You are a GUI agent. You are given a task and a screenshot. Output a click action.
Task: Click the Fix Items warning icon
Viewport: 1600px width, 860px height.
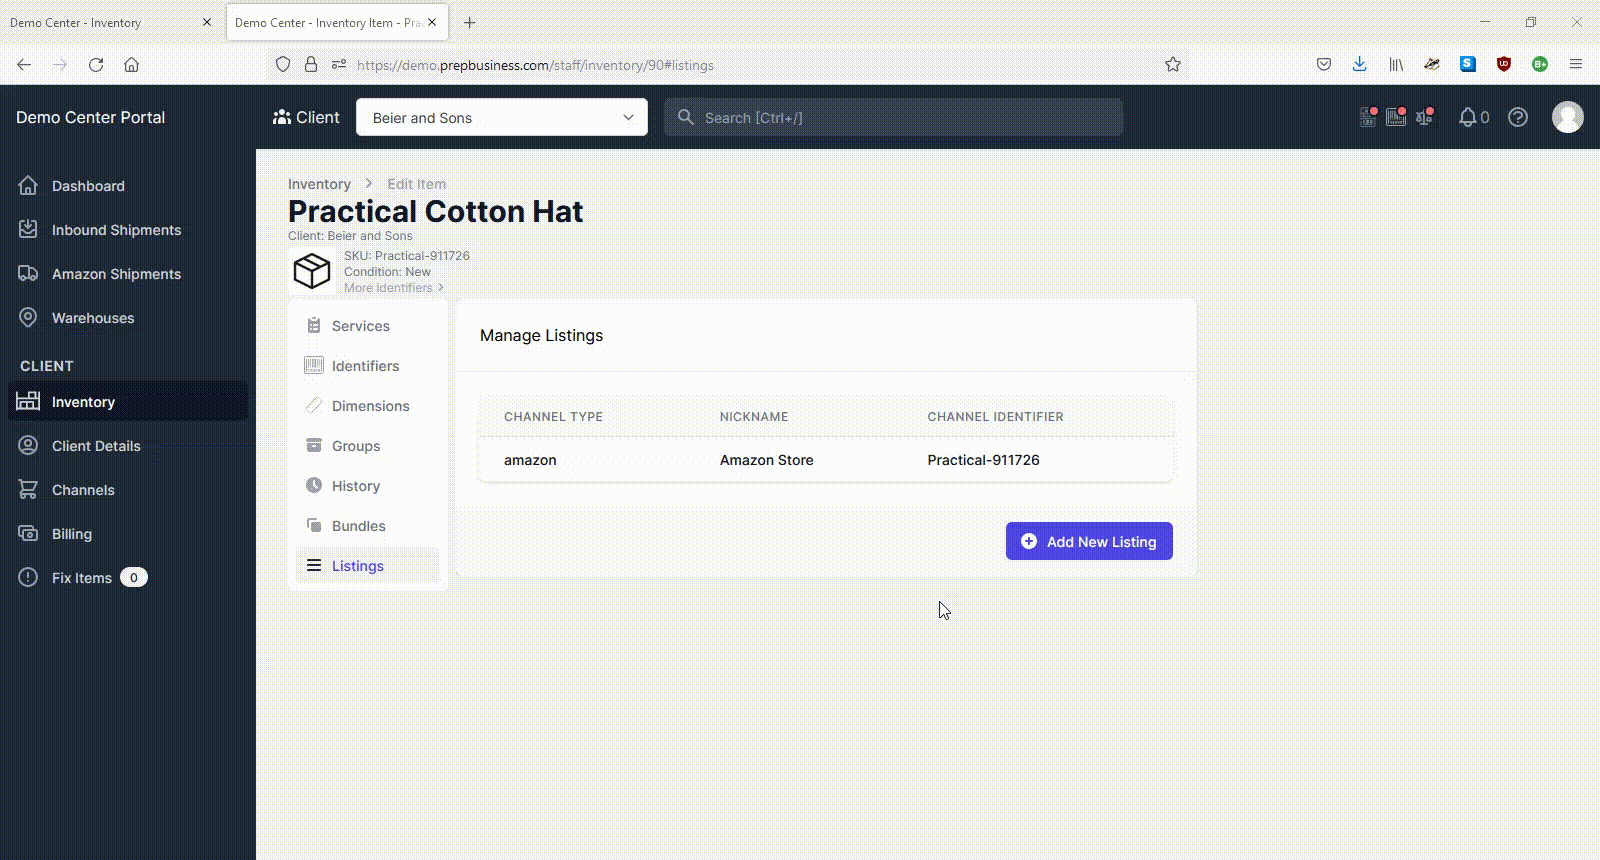pyautogui.click(x=28, y=577)
